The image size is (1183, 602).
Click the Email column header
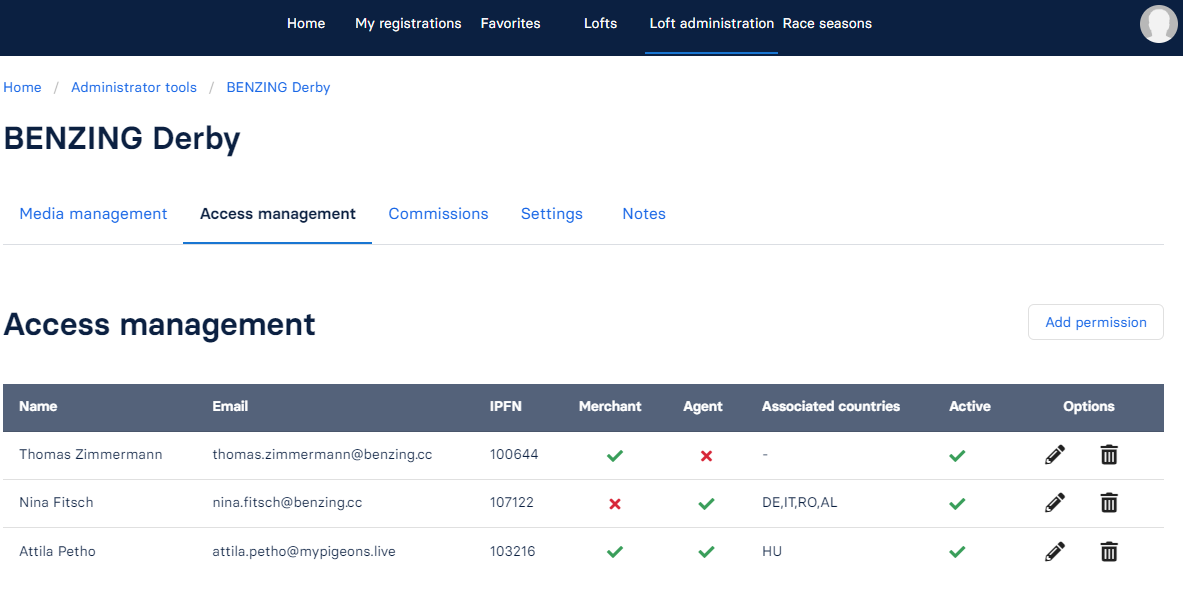[x=230, y=407]
